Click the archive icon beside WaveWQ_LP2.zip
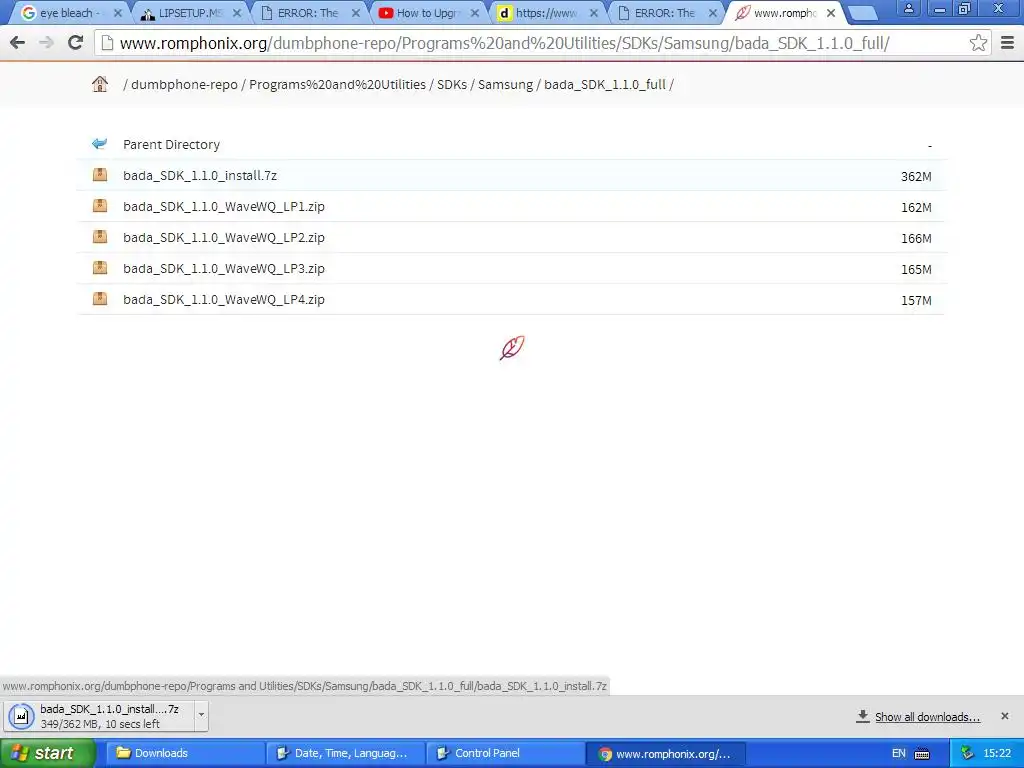Image resolution: width=1024 pixels, height=768 pixels. click(x=99, y=236)
